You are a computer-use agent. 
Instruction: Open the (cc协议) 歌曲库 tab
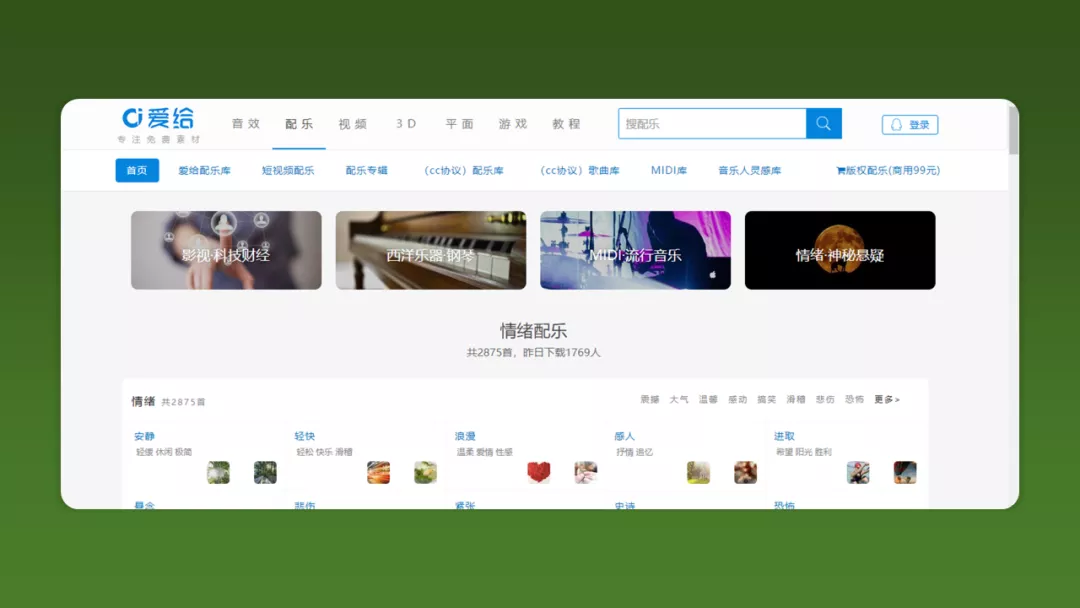coord(579,170)
